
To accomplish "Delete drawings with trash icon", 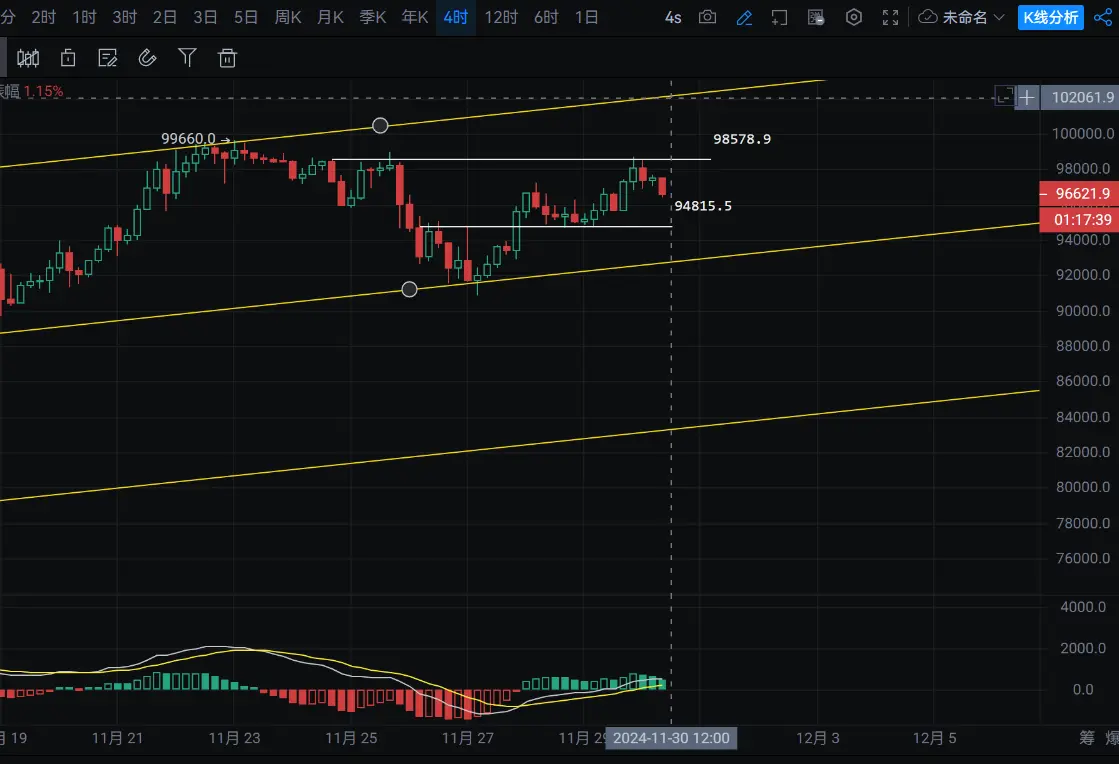I will point(228,58).
